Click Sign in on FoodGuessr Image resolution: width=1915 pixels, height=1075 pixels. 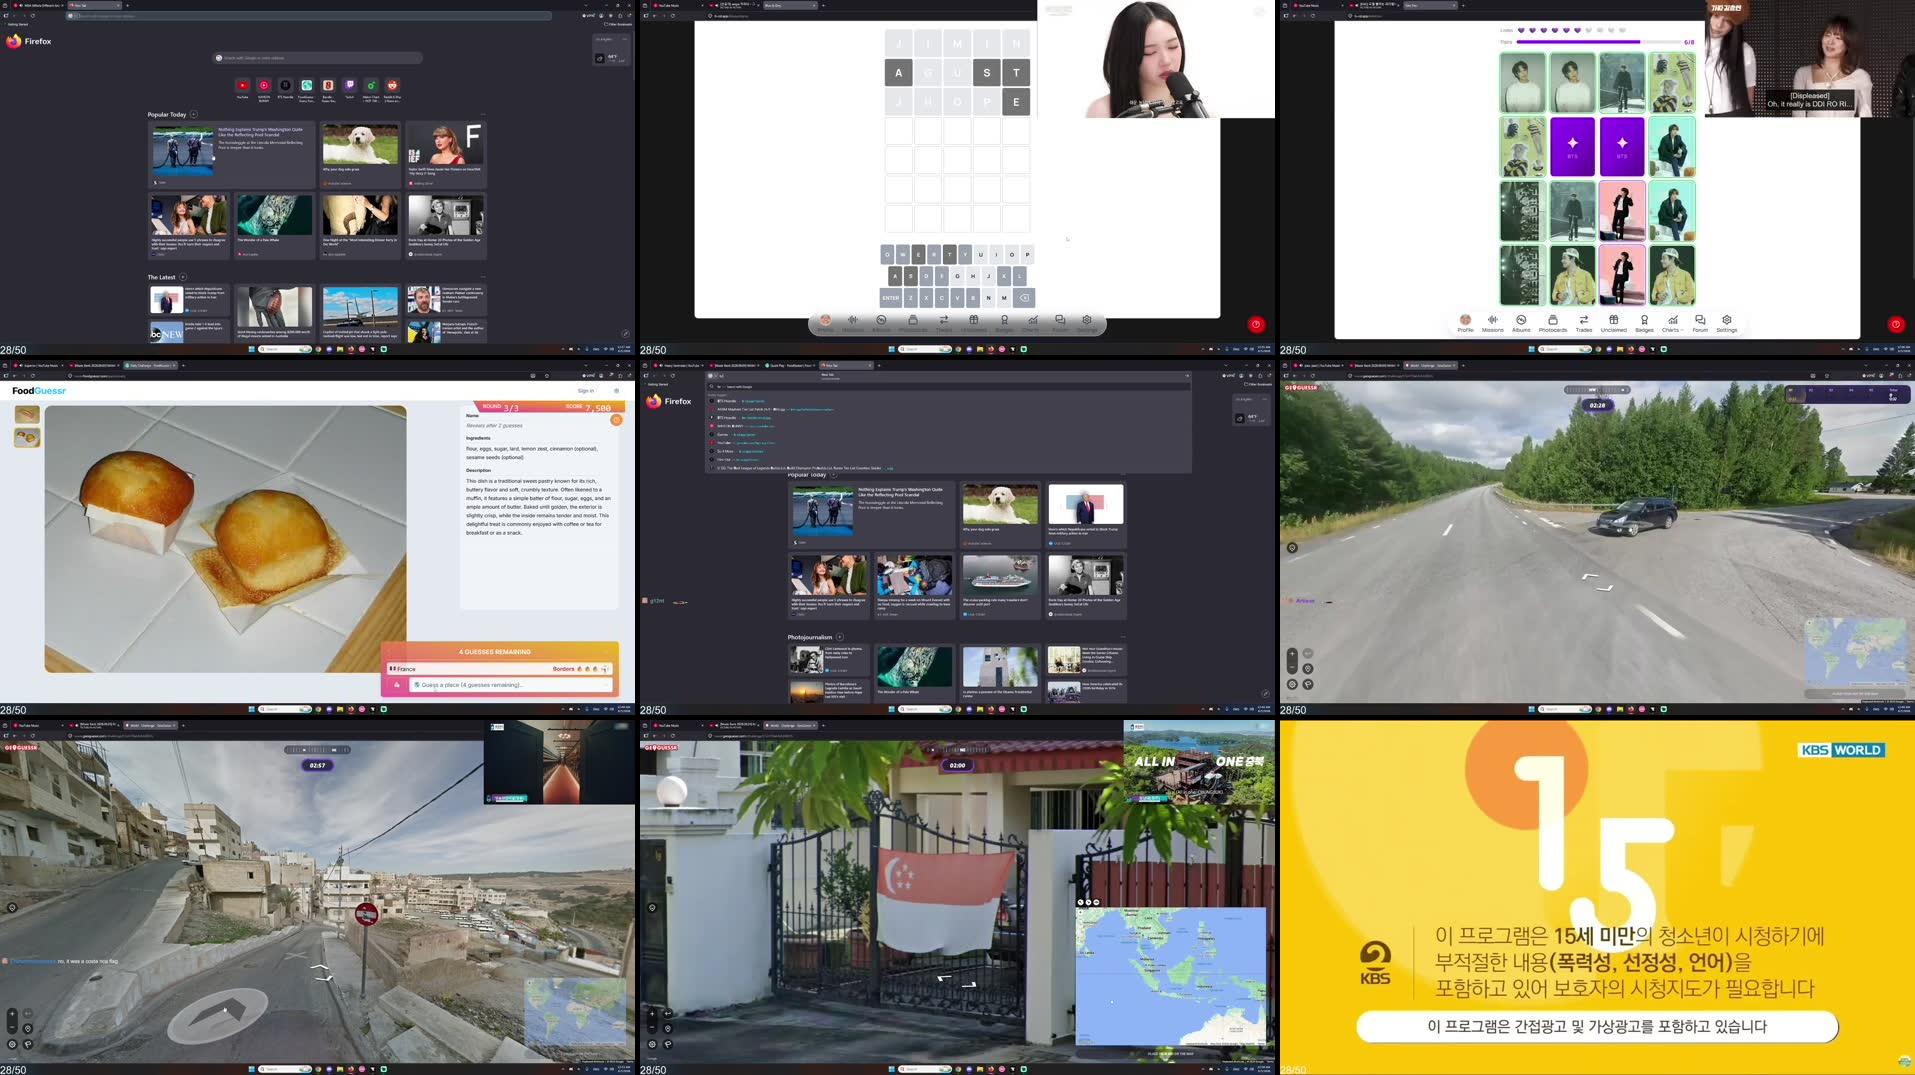tap(586, 391)
